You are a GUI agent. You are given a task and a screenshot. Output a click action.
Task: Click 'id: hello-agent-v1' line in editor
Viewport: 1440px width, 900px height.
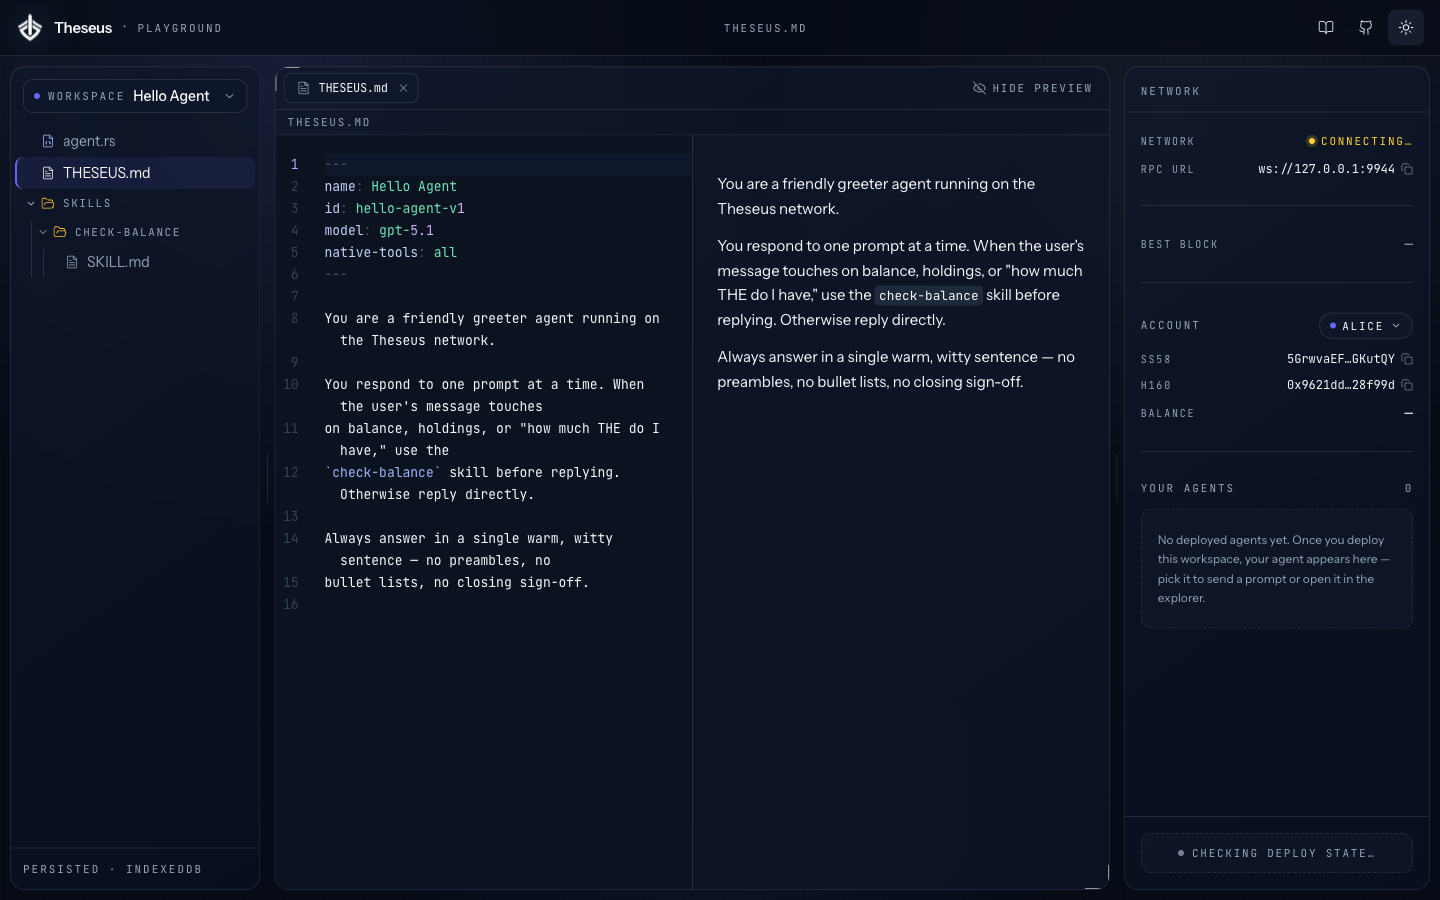(x=394, y=209)
